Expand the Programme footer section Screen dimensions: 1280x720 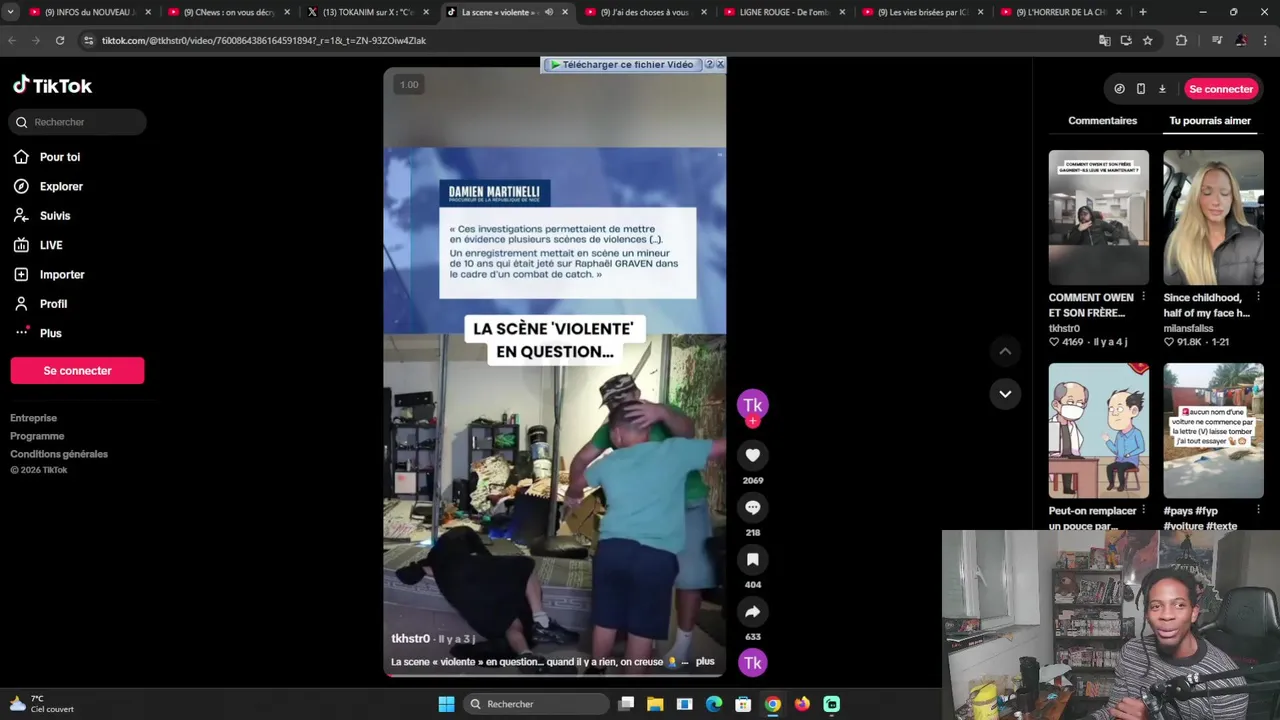point(37,436)
